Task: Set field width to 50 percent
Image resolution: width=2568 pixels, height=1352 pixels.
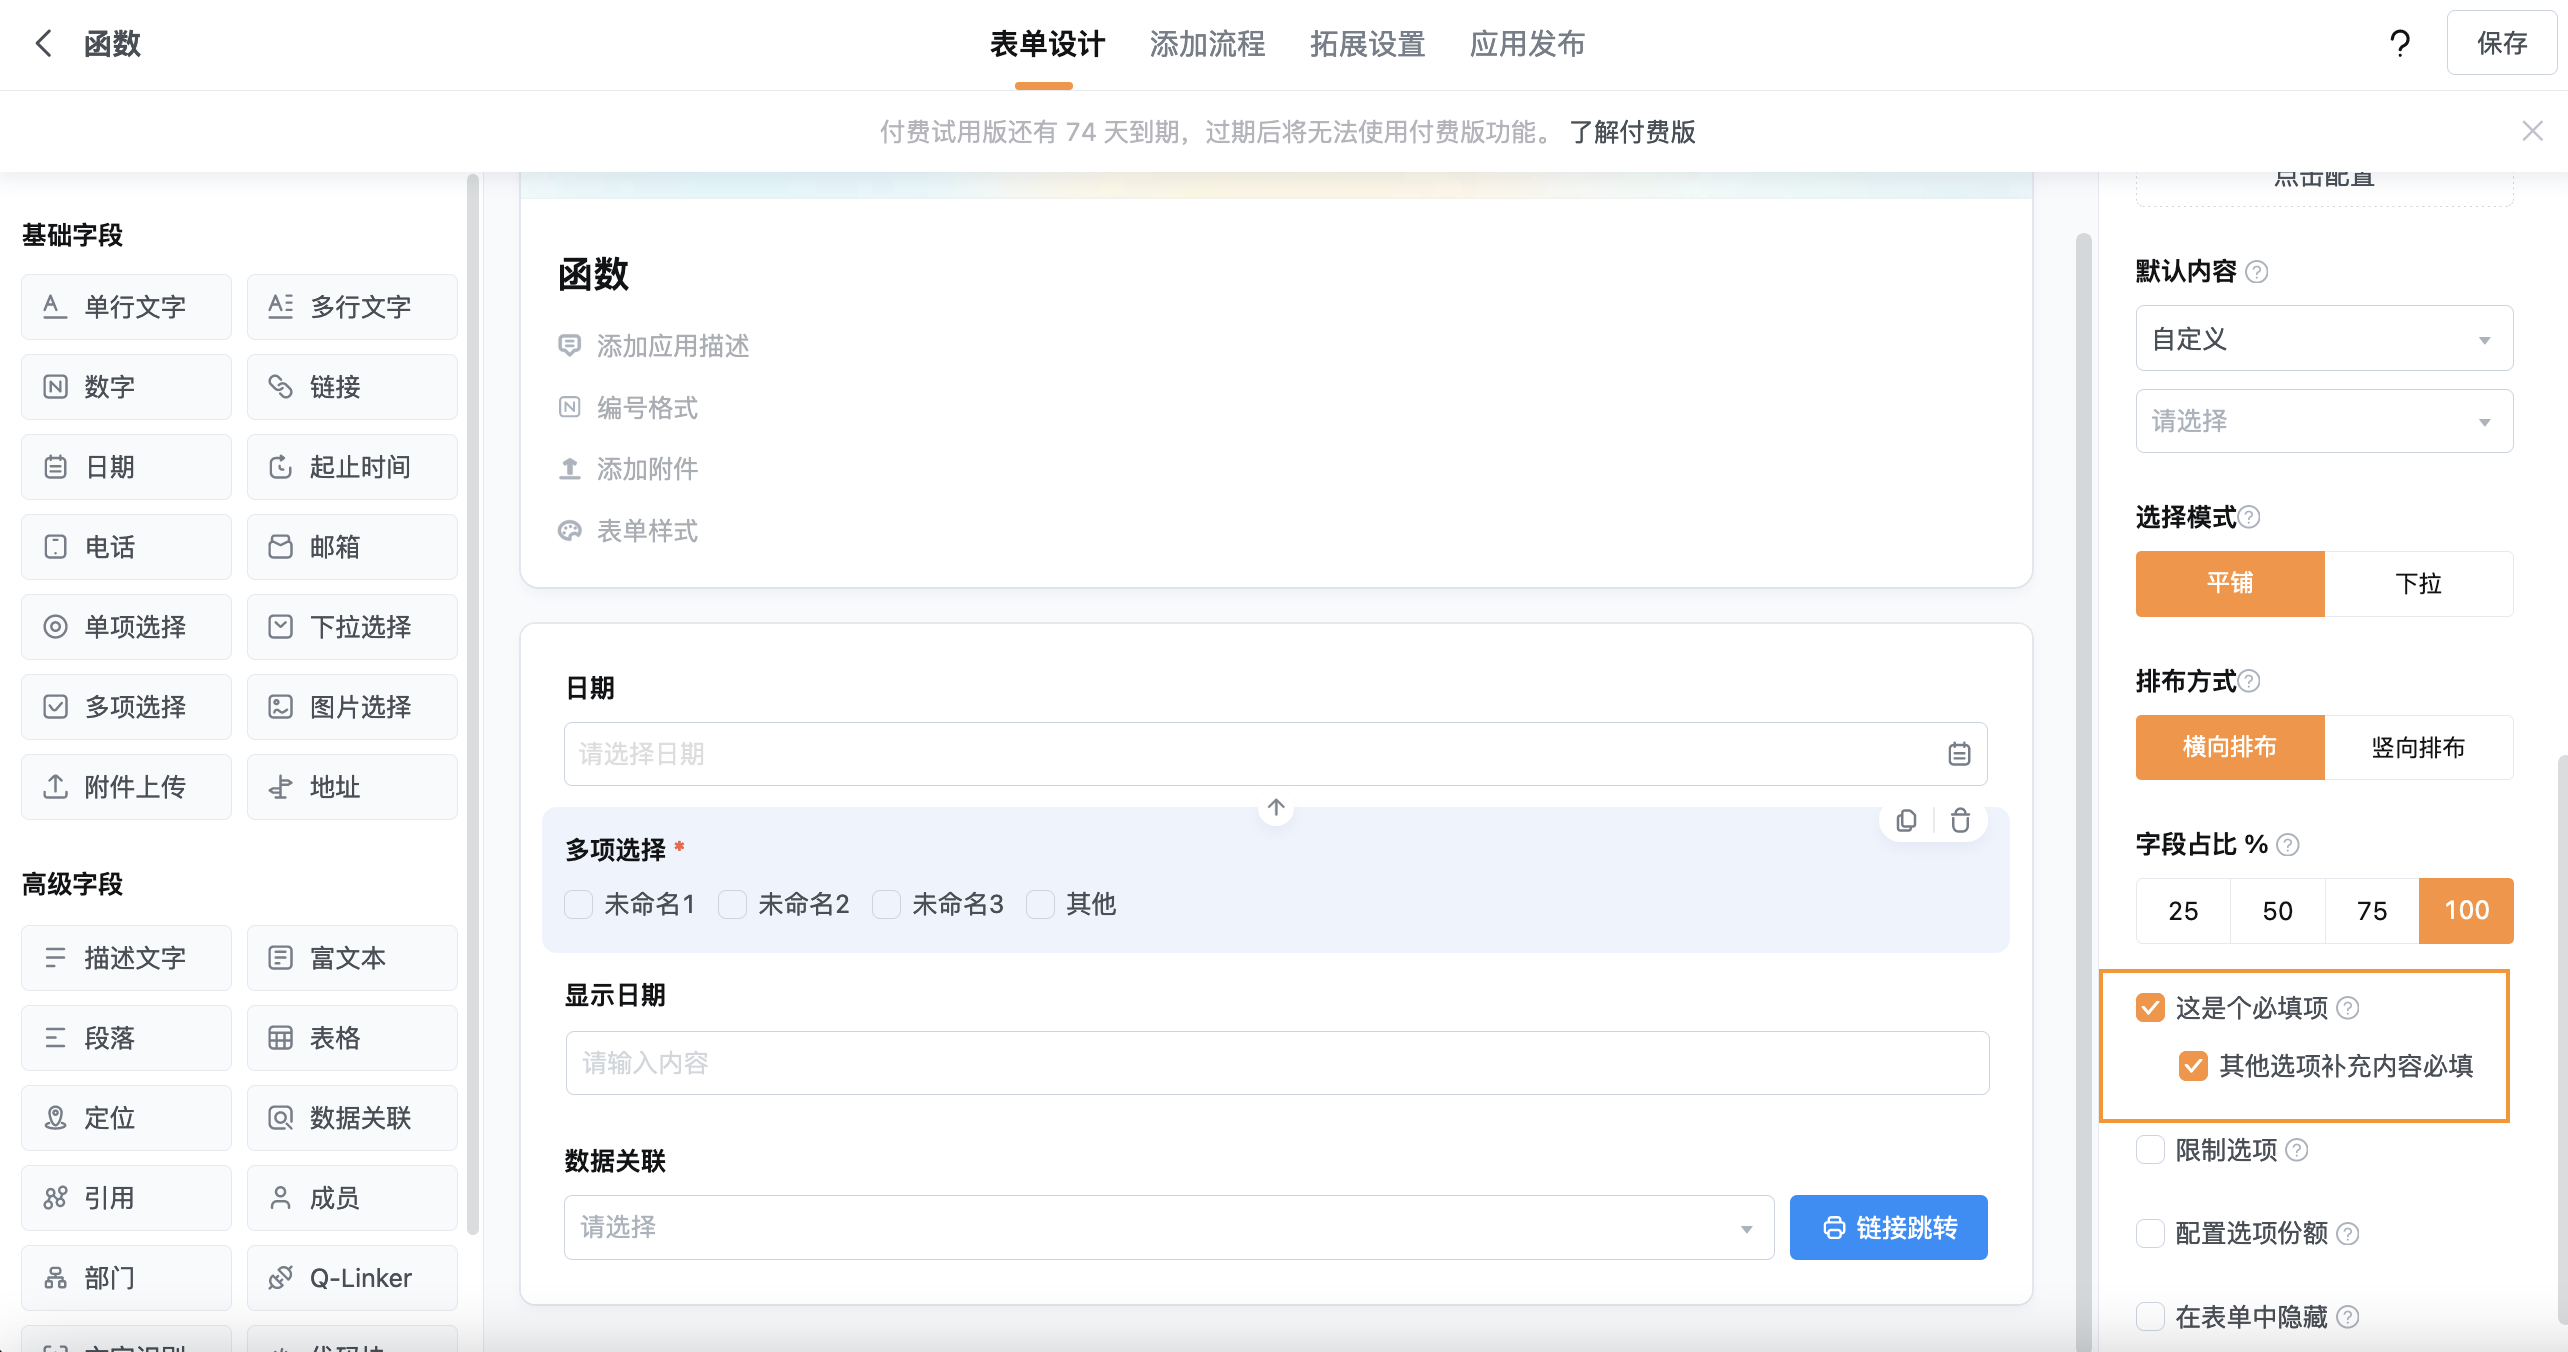Action: (x=2278, y=910)
